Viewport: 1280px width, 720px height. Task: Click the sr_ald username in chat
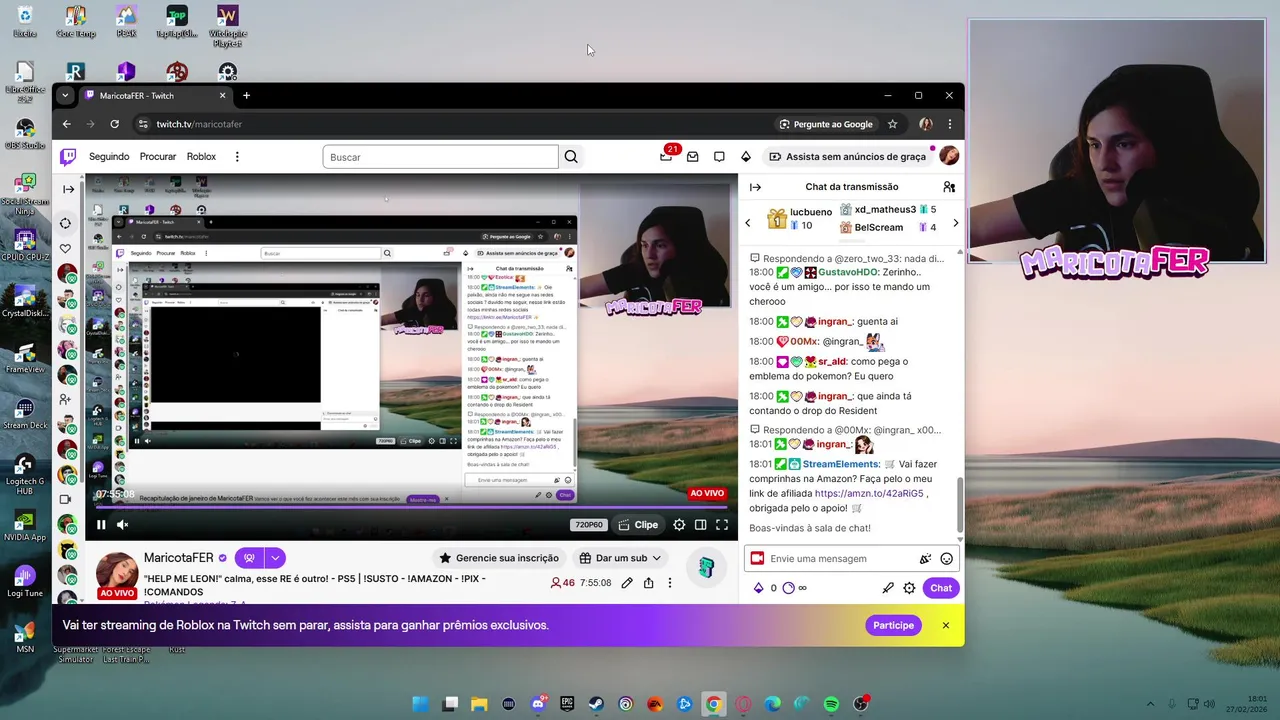pos(832,362)
